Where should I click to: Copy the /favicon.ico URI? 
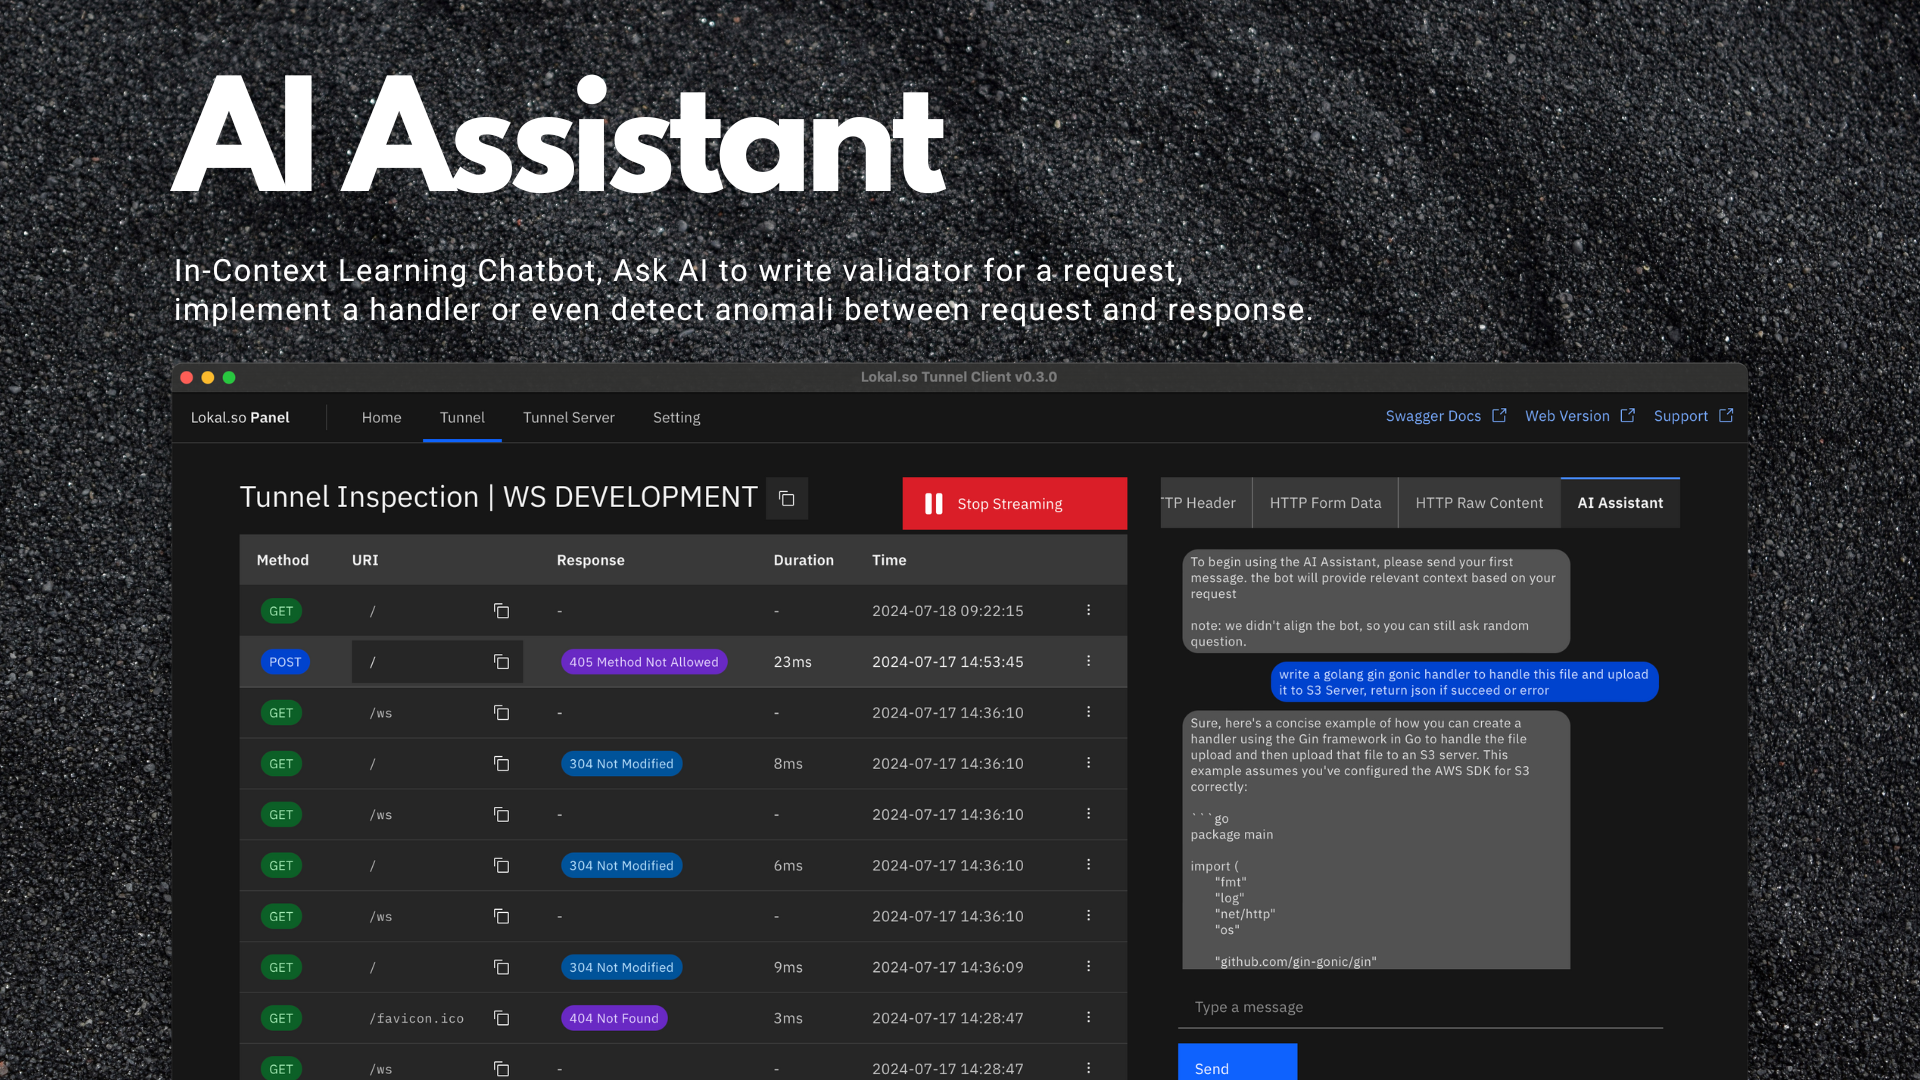pos(501,1018)
